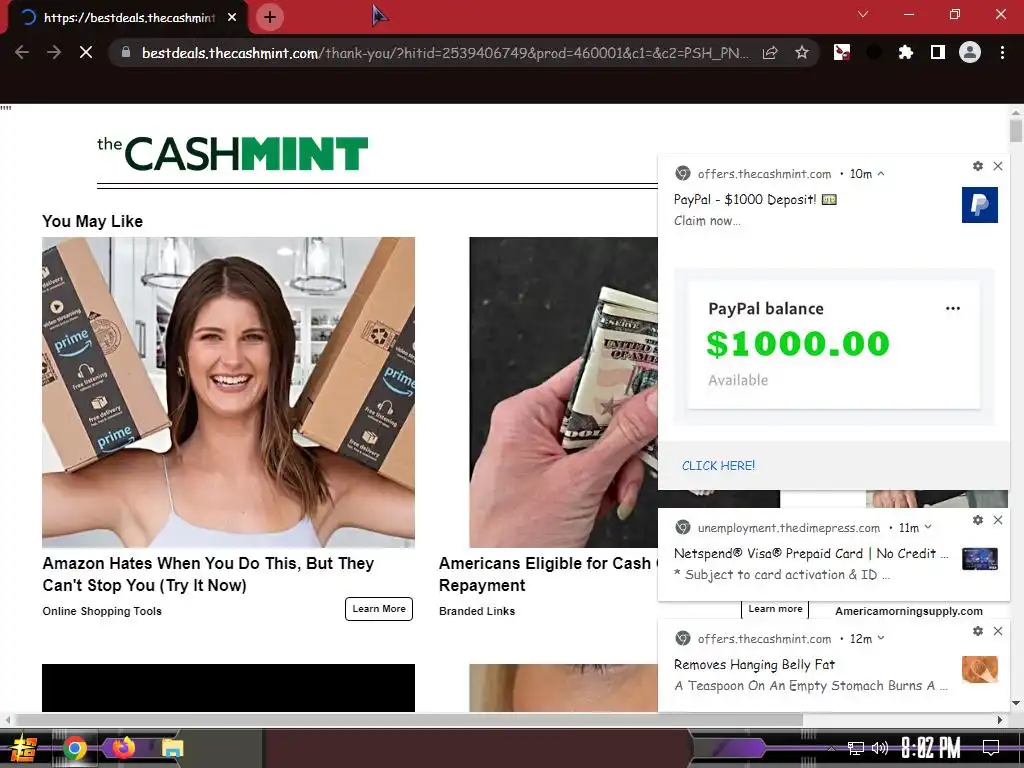Open settings gear on PayPal notification
The image size is (1024, 768).
pyautogui.click(x=978, y=166)
